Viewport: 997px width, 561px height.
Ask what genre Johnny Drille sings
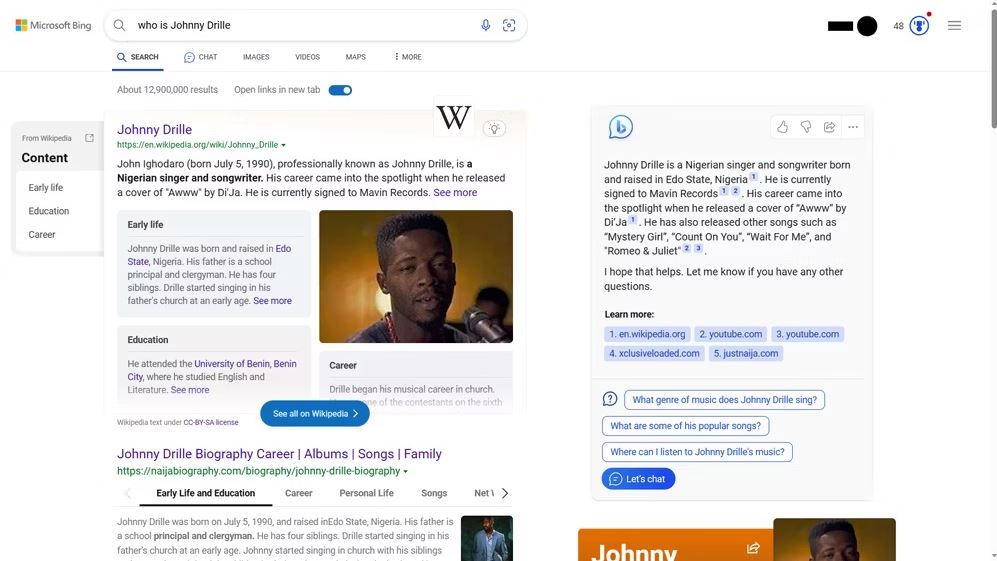point(724,399)
